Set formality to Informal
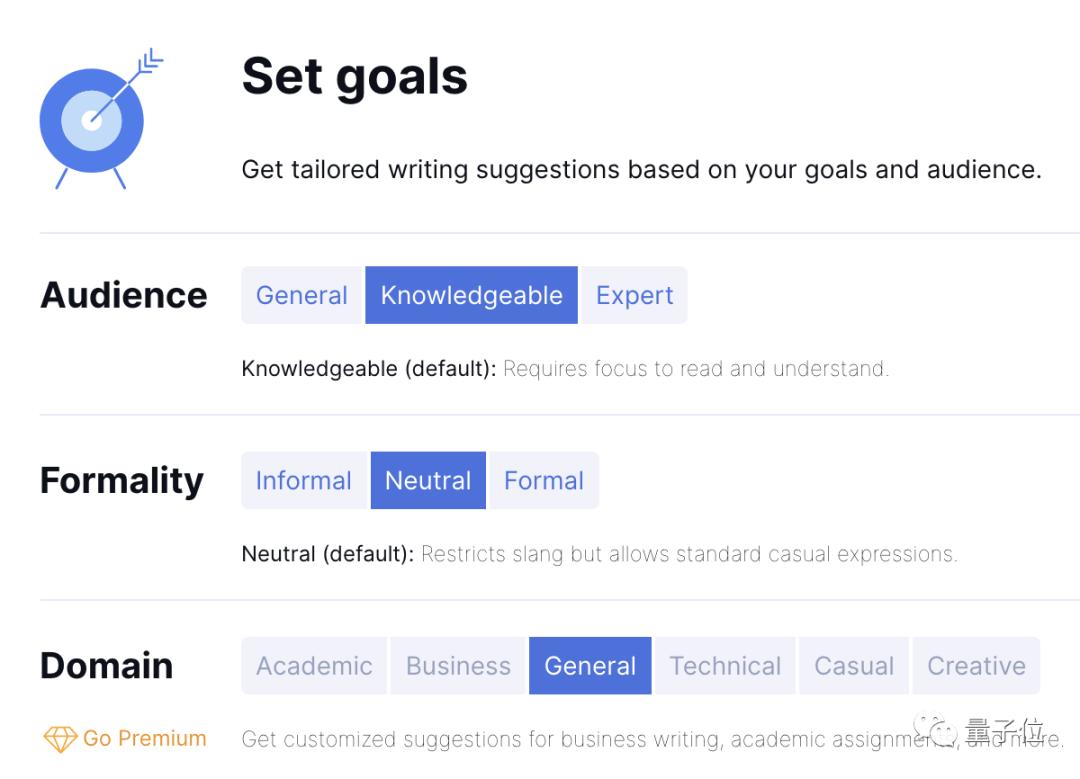Image resolution: width=1080 pixels, height=779 pixels. point(304,480)
